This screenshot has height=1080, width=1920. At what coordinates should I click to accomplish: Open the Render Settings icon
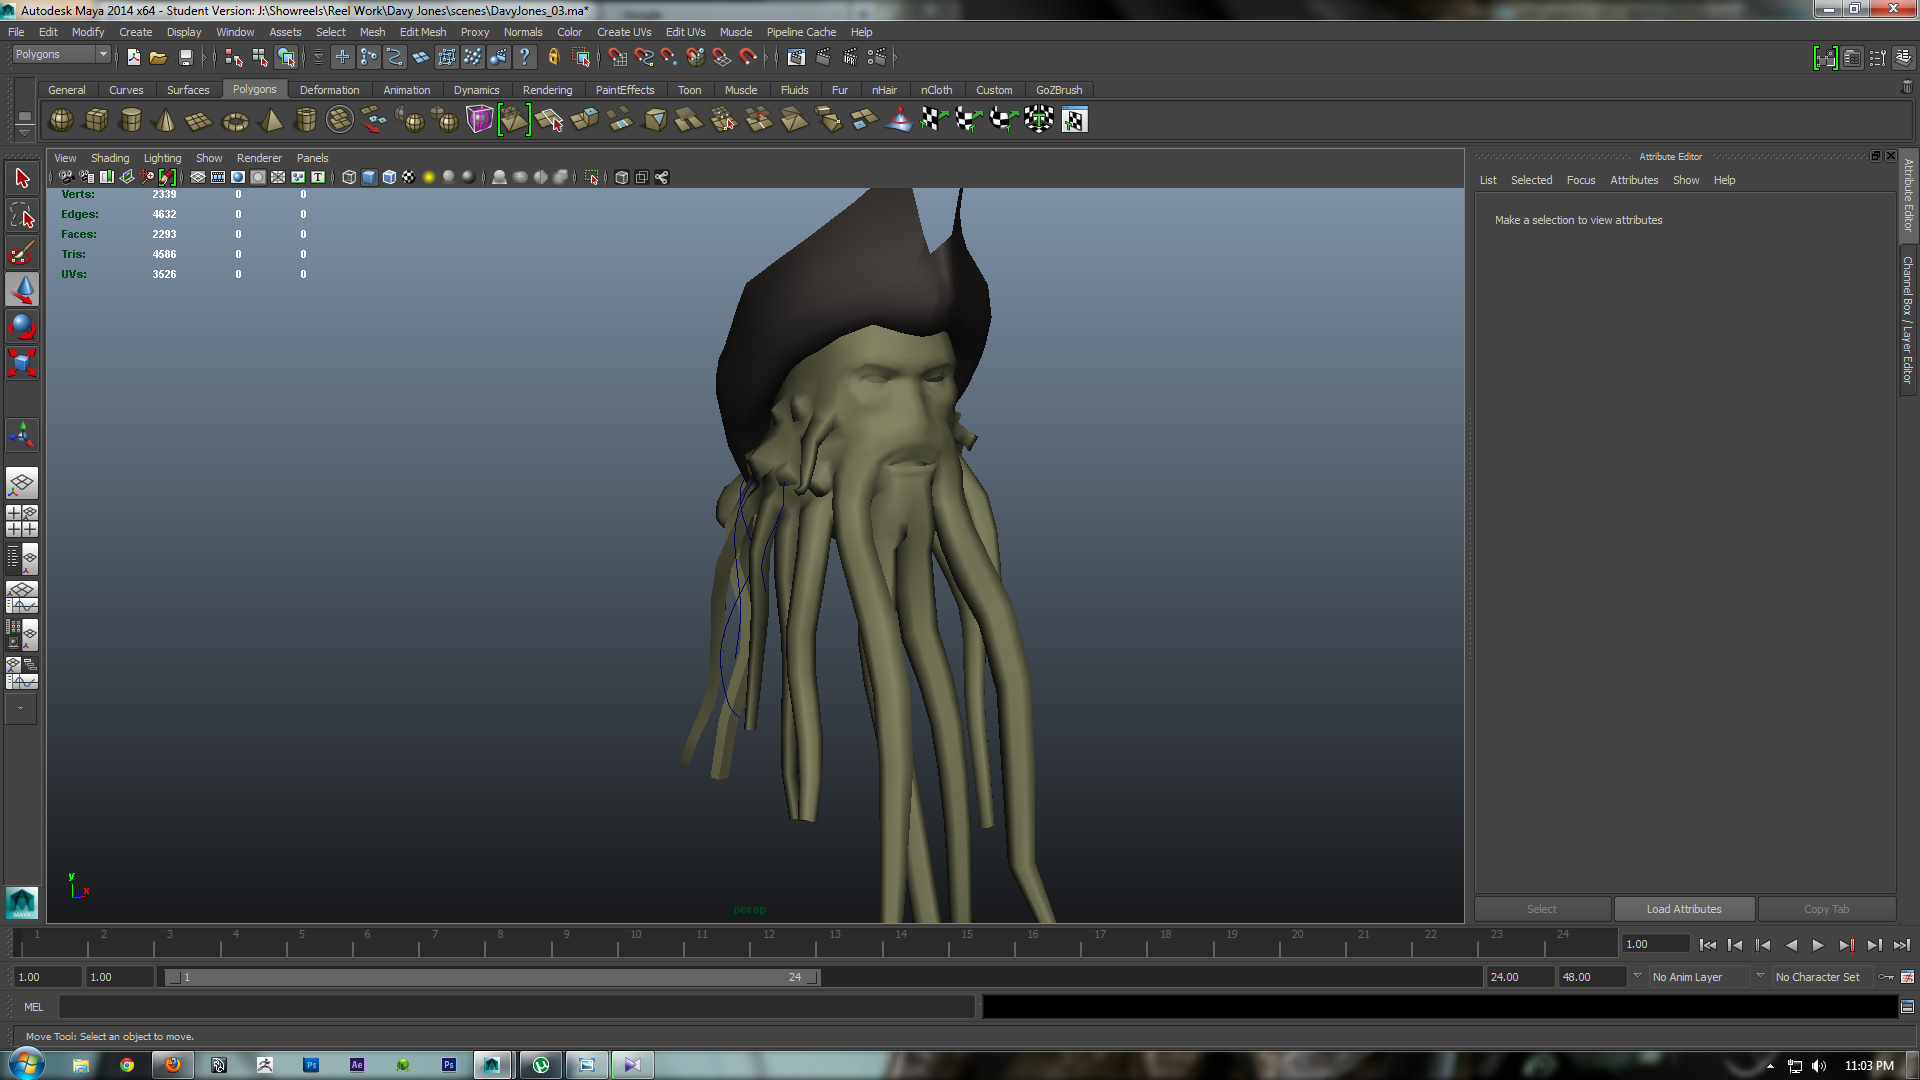(x=876, y=57)
